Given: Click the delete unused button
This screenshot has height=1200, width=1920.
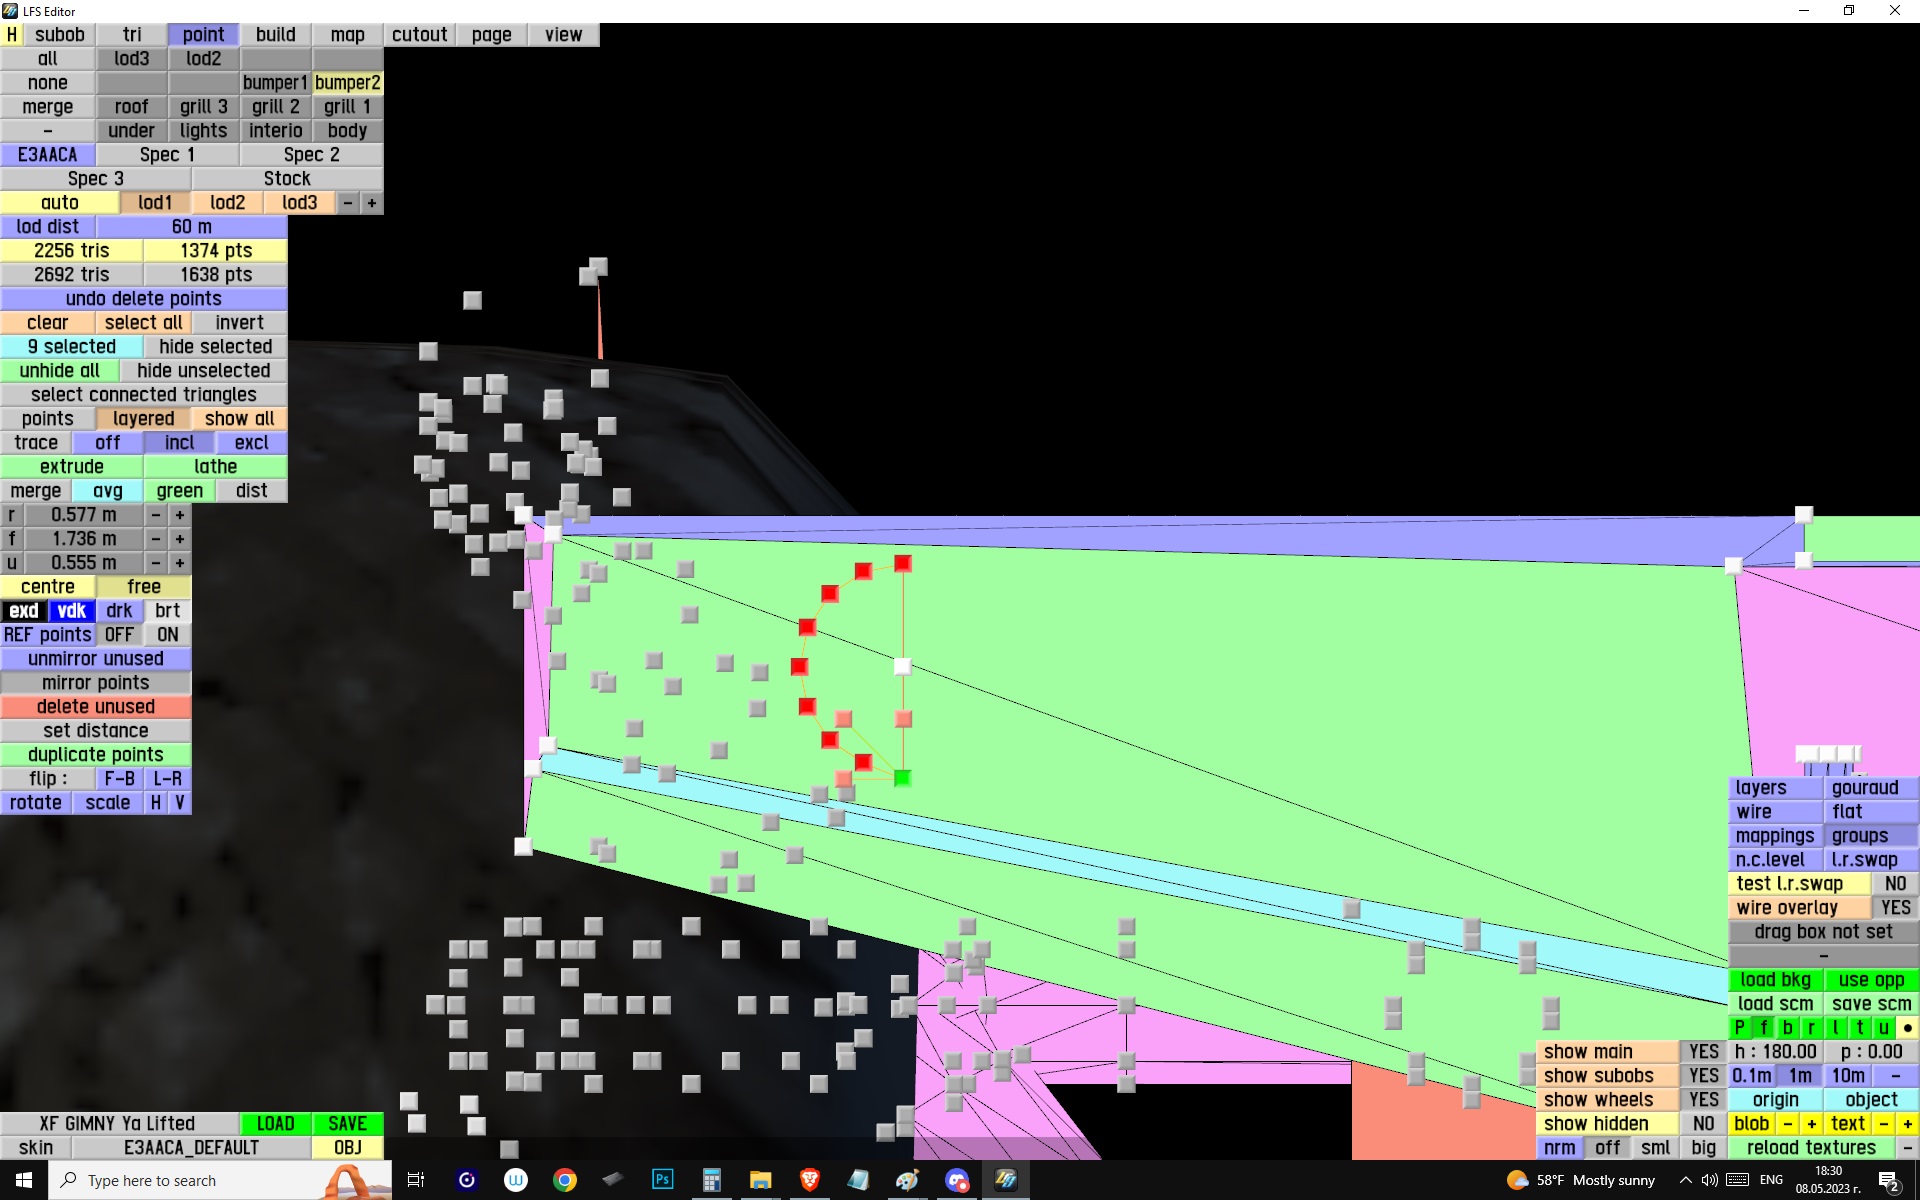Looking at the screenshot, I should pyautogui.click(x=96, y=707).
